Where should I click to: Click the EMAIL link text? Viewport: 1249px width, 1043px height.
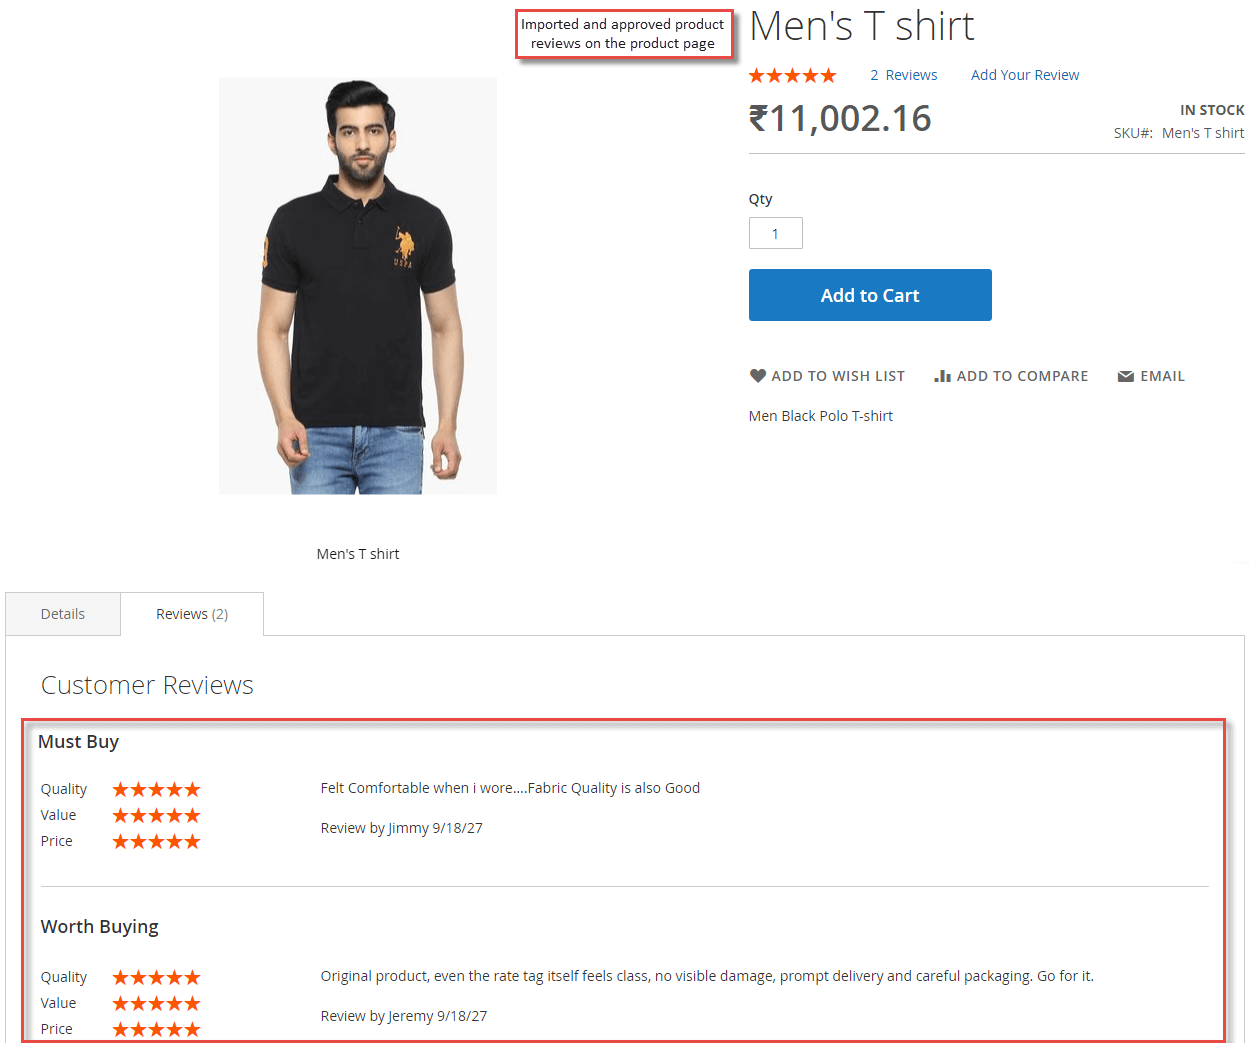point(1162,376)
